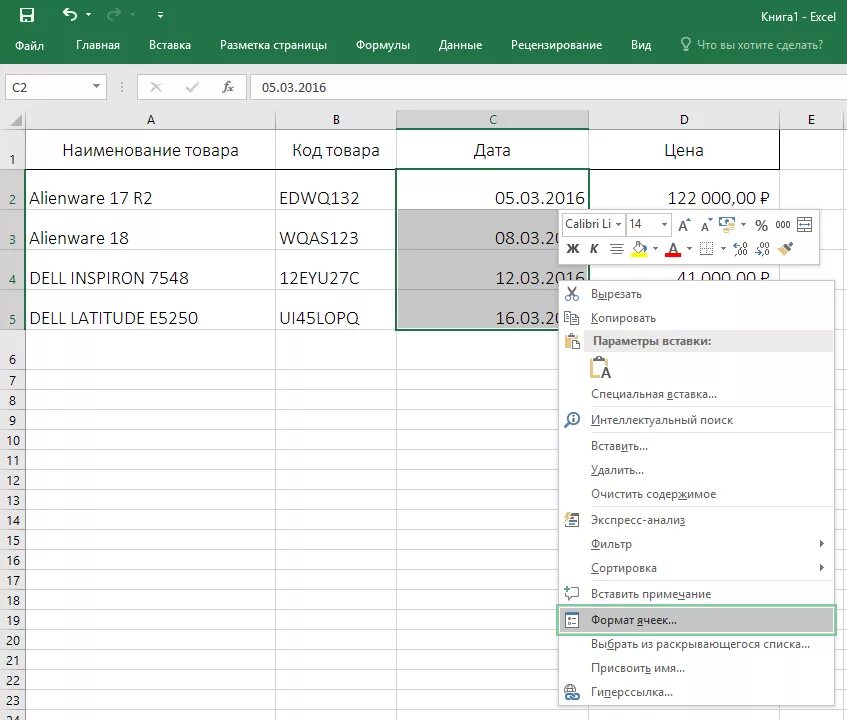The width and height of the screenshot is (847, 720).
Task: Open the Формулы ribbon tab
Action: point(382,45)
